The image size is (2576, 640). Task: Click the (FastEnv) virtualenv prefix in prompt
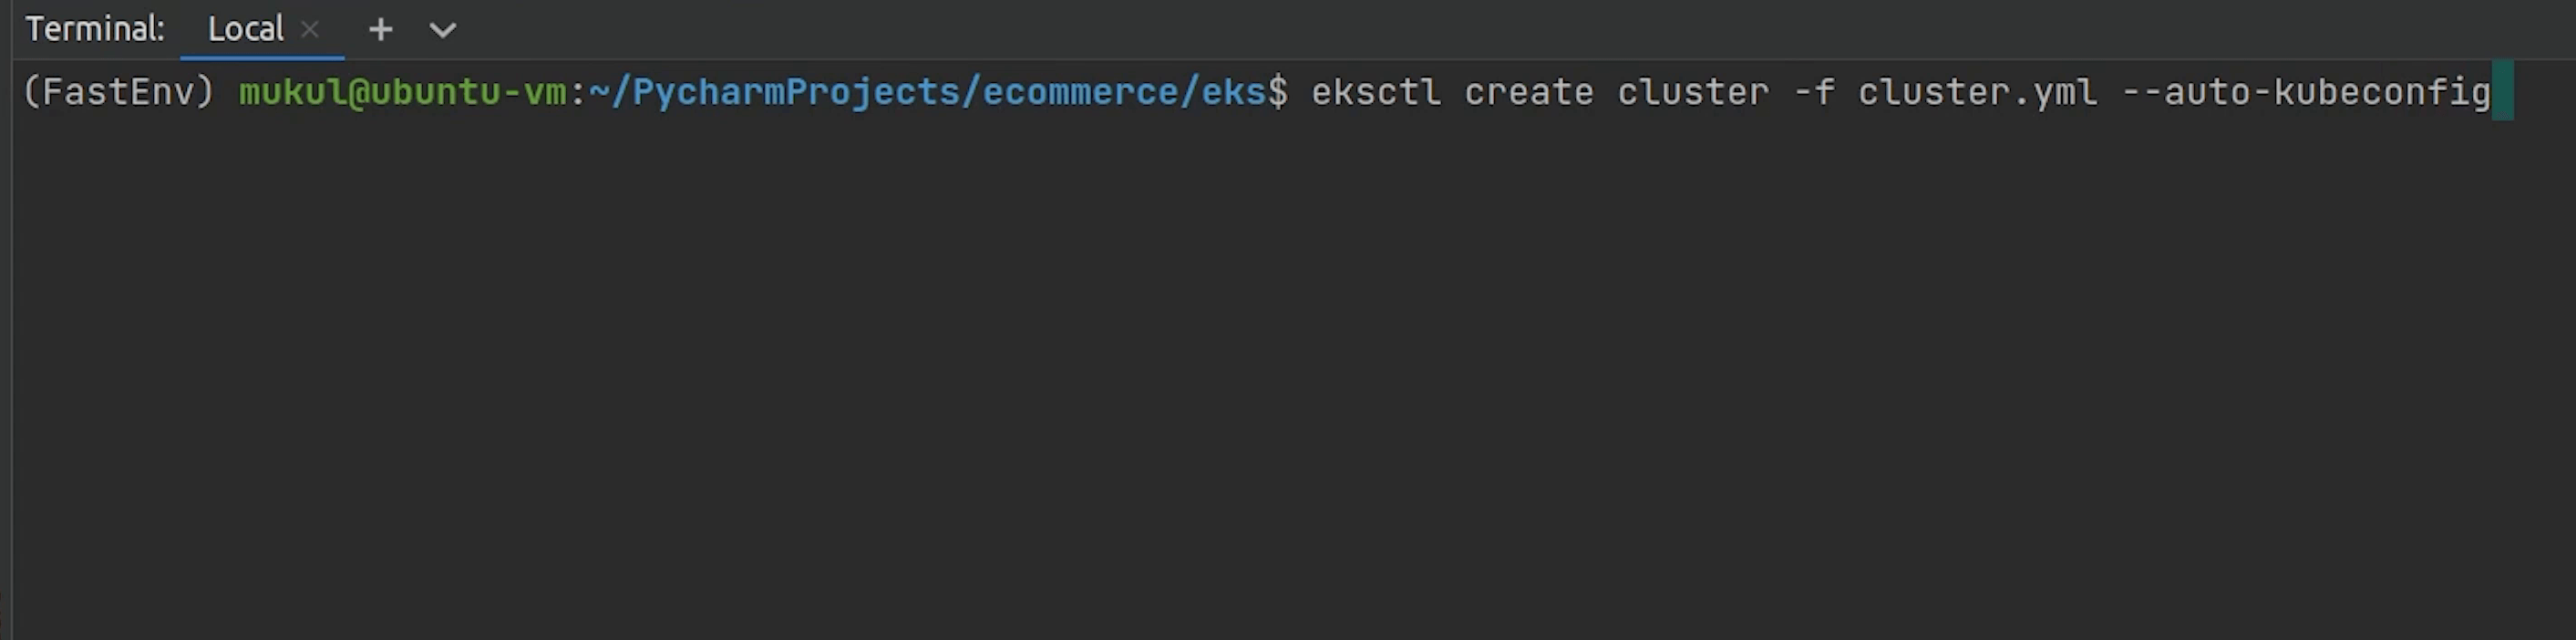(x=118, y=92)
